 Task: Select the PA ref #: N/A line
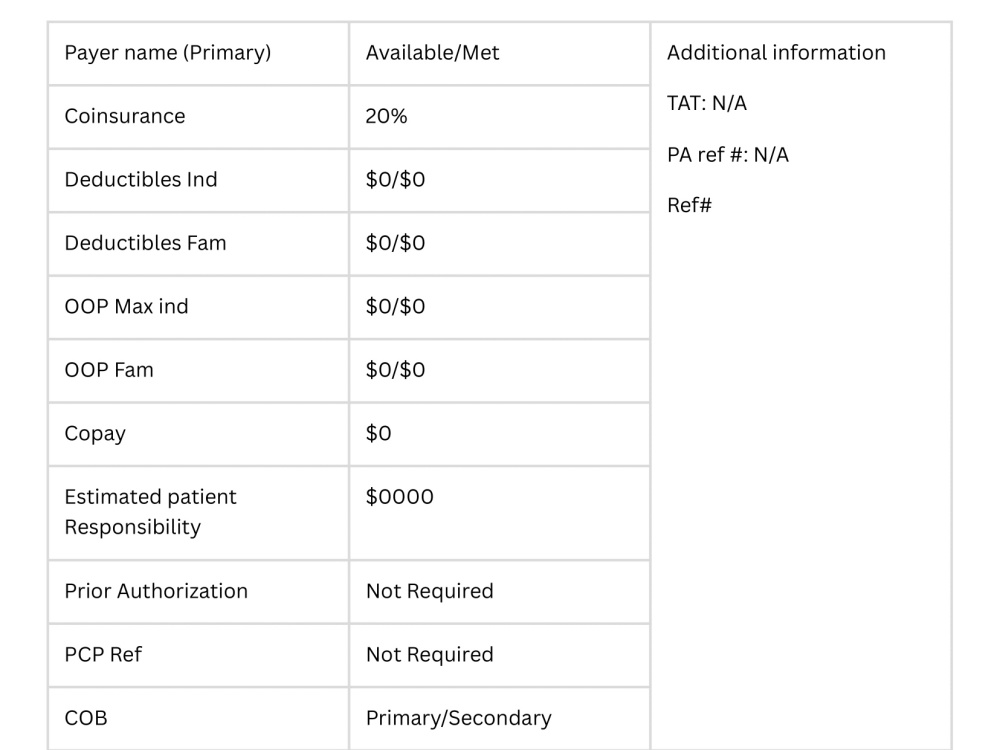[x=728, y=155]
